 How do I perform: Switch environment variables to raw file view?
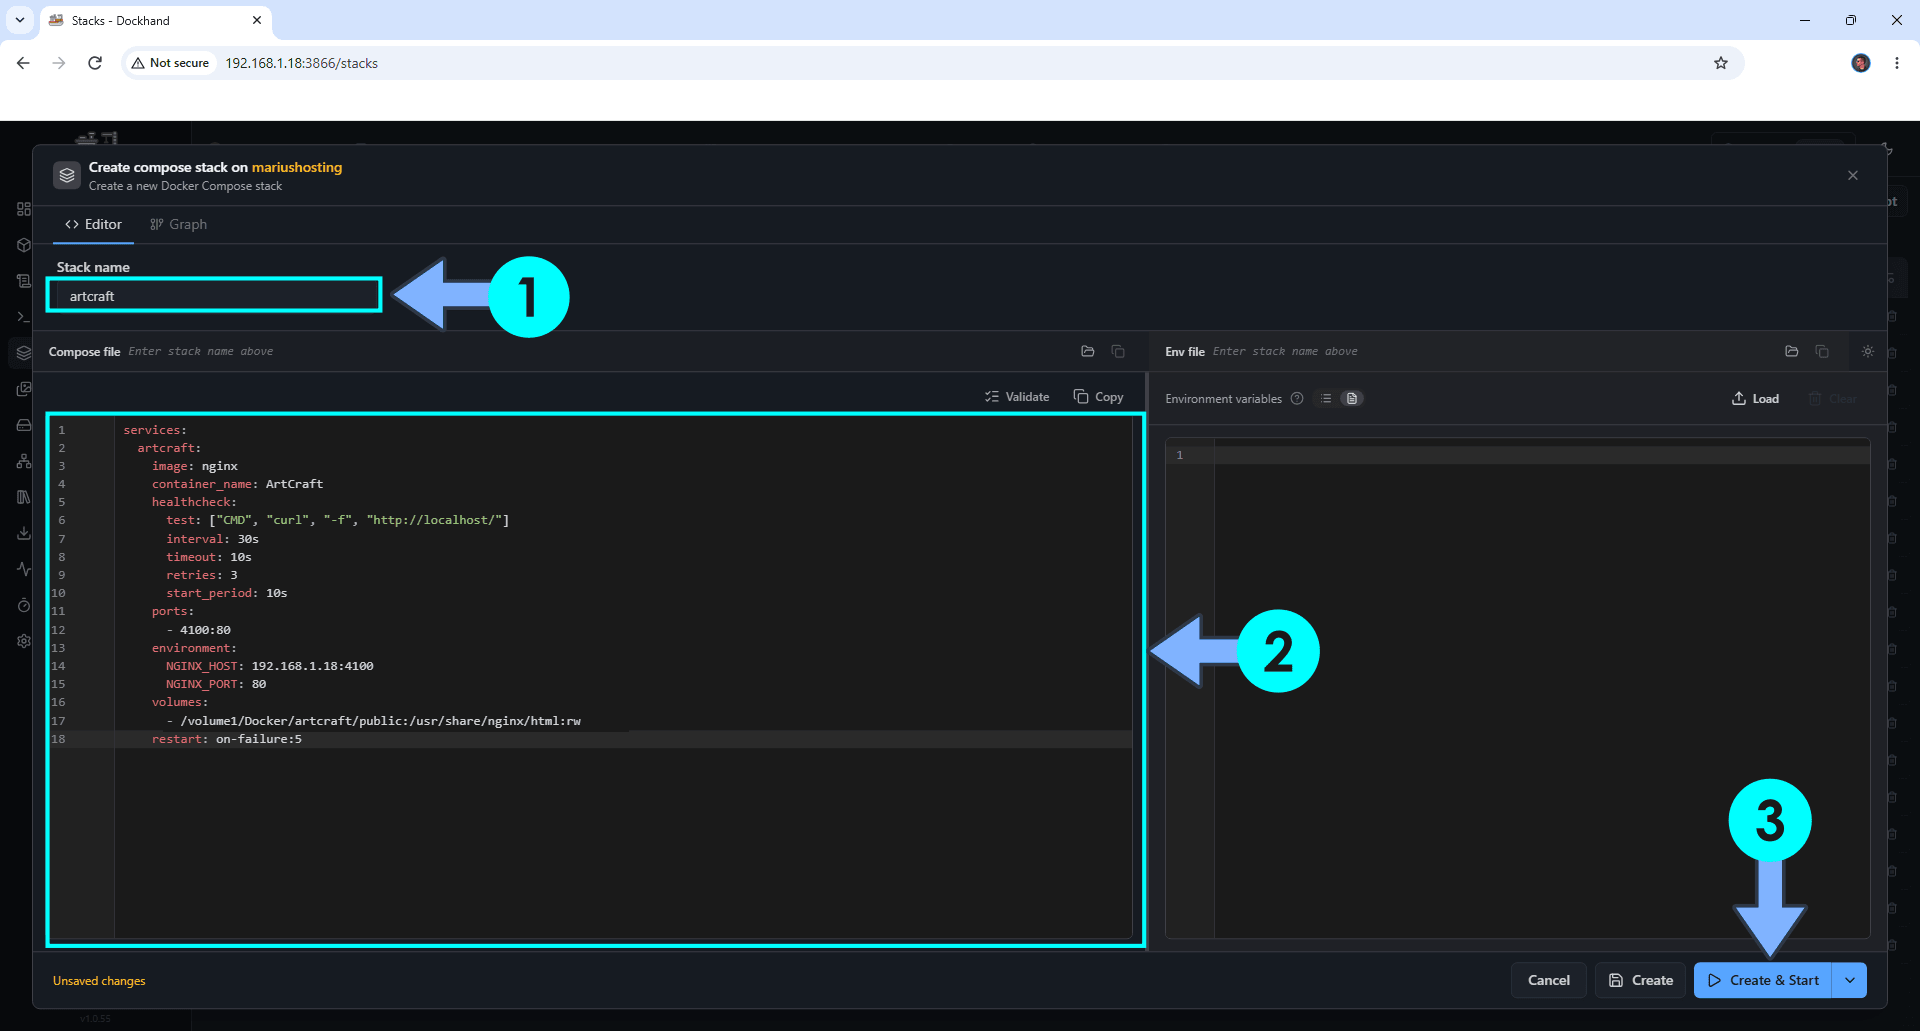pyautogui.click(x=1352, y=398)
